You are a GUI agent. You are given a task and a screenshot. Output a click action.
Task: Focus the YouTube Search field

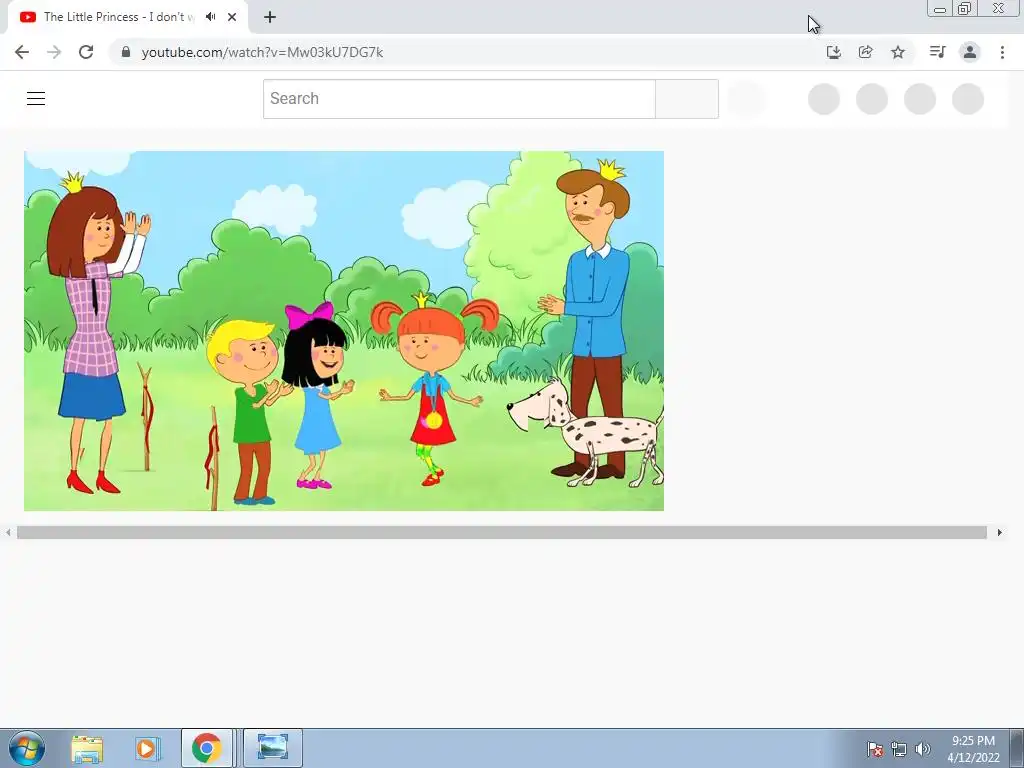click(459, 99)
